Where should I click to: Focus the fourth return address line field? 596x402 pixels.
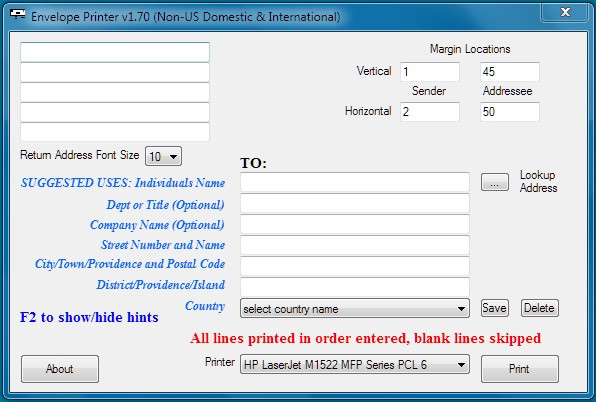[x=115, y=112]
